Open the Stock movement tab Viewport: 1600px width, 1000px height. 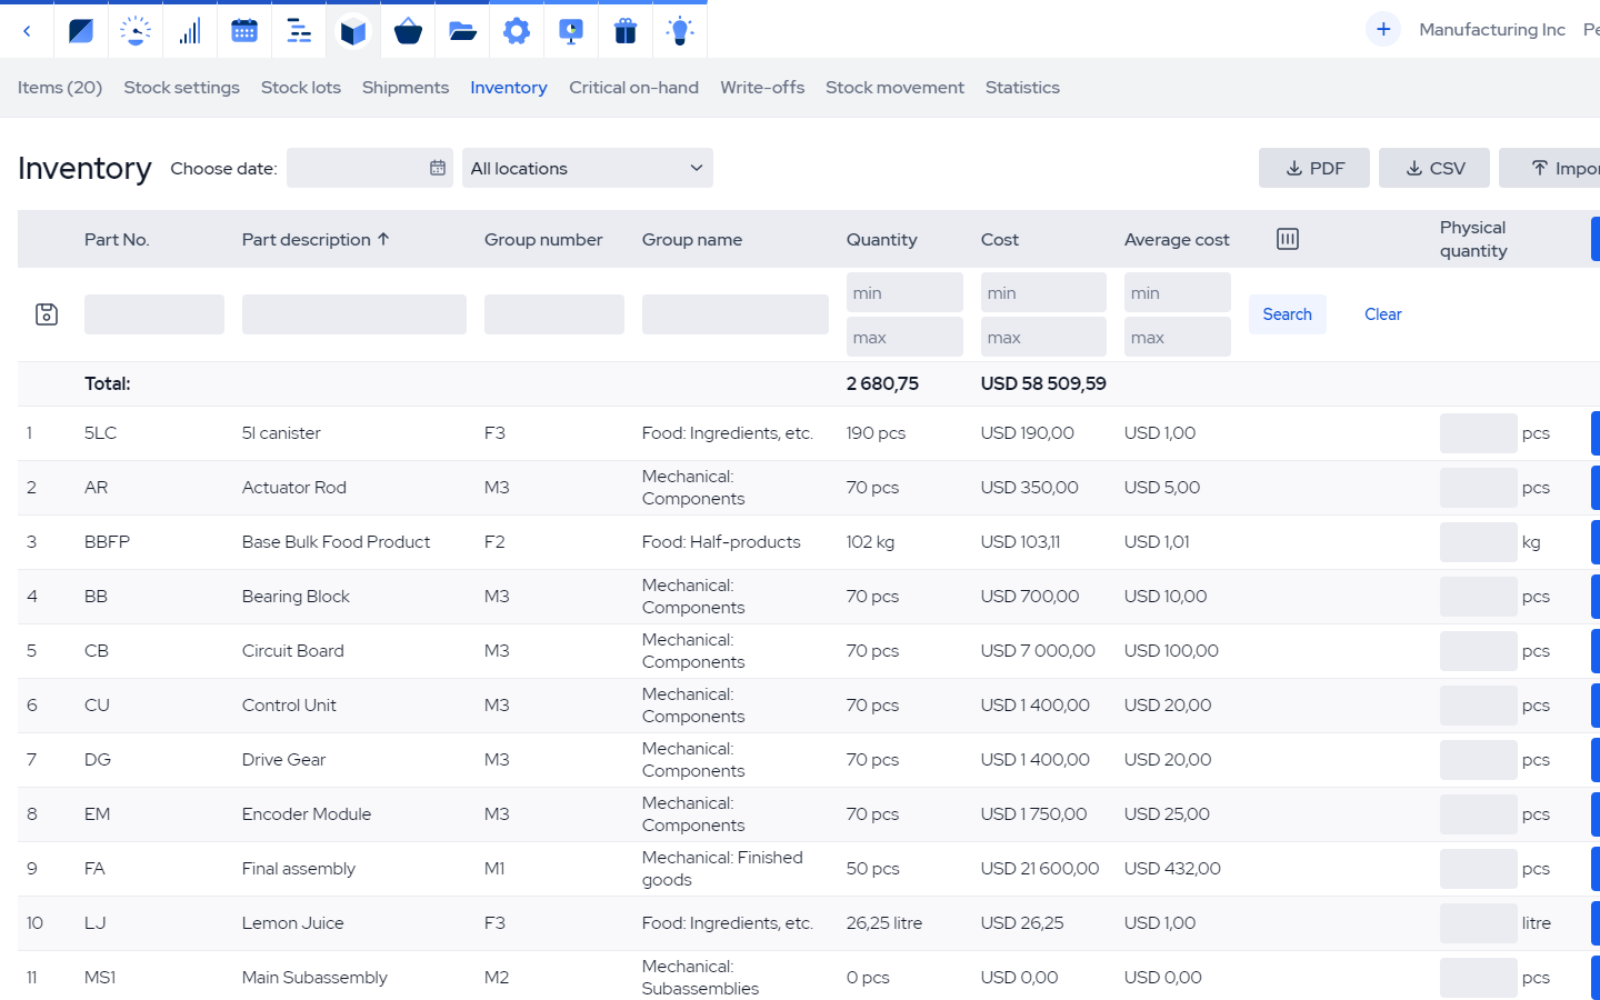coord(894,87)
